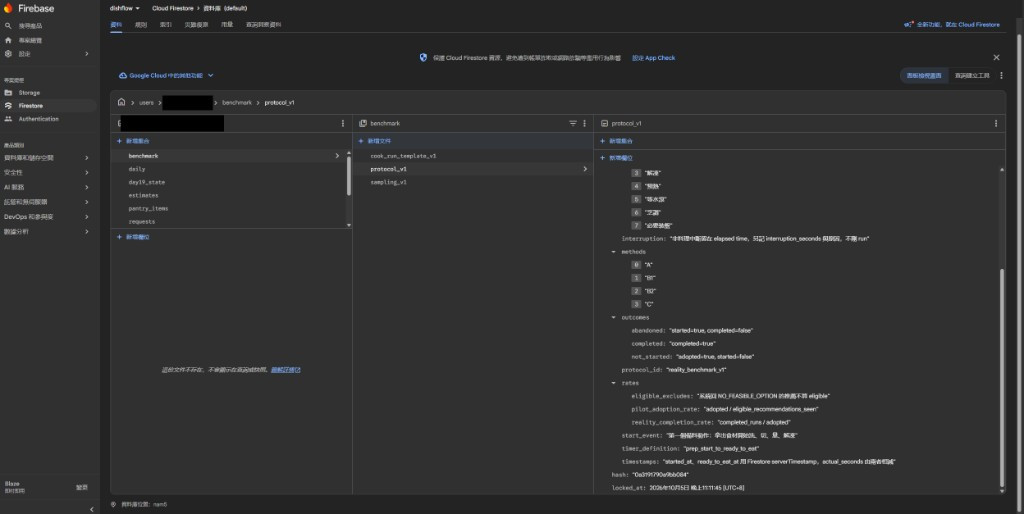
Task: Switch to the 用量 usage tab
Action: coord(227,25)
